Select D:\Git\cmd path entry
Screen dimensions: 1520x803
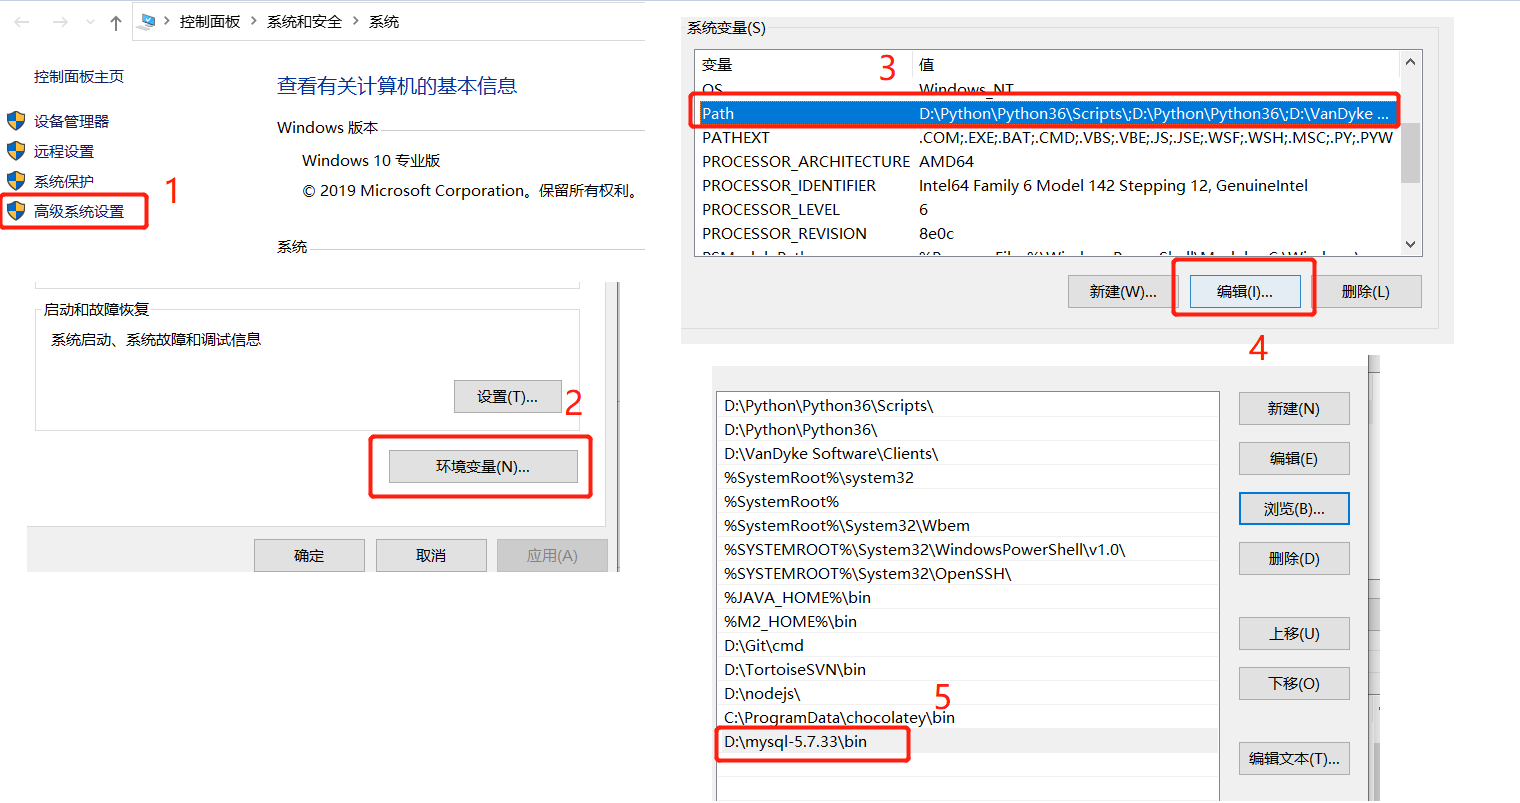(968, 645)
